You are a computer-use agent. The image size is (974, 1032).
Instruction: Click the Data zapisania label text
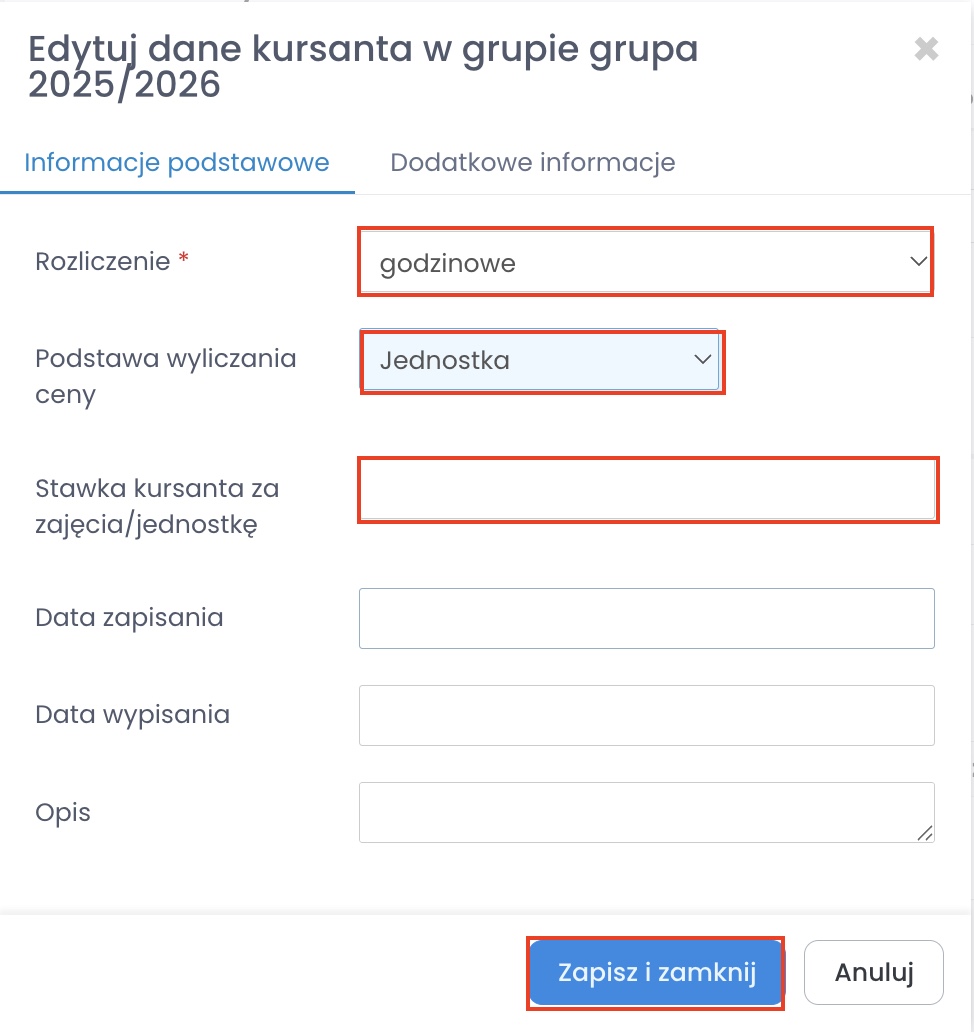click(x=129, y=617)
